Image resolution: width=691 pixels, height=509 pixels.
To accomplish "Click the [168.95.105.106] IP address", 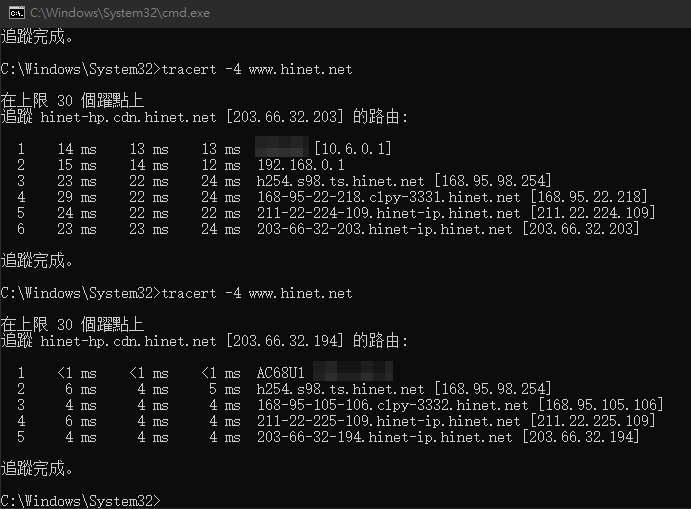I will 601,405.
